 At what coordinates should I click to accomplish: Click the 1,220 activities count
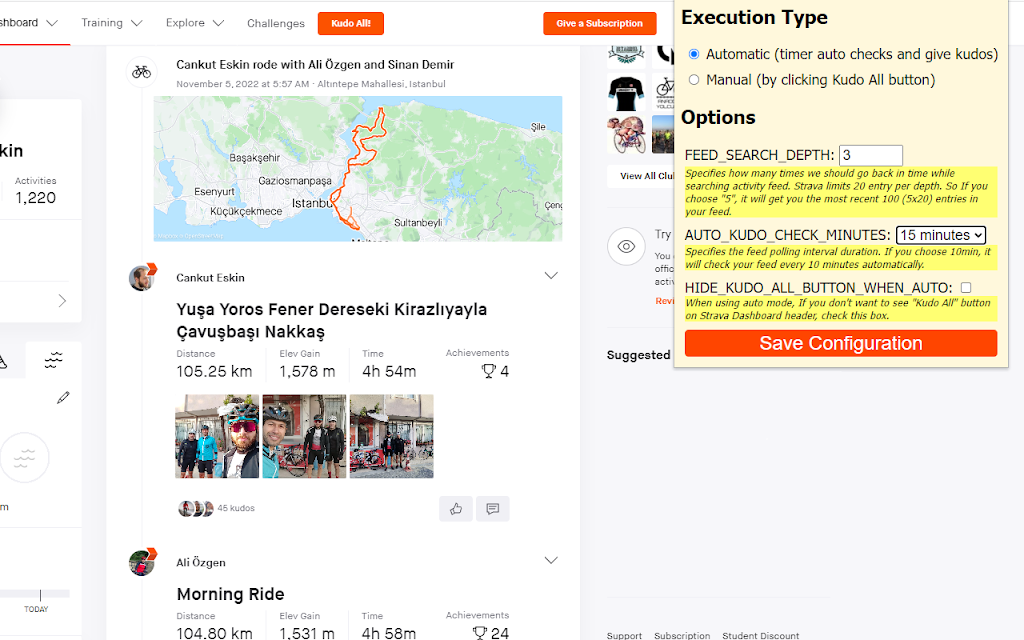point(36,198)
